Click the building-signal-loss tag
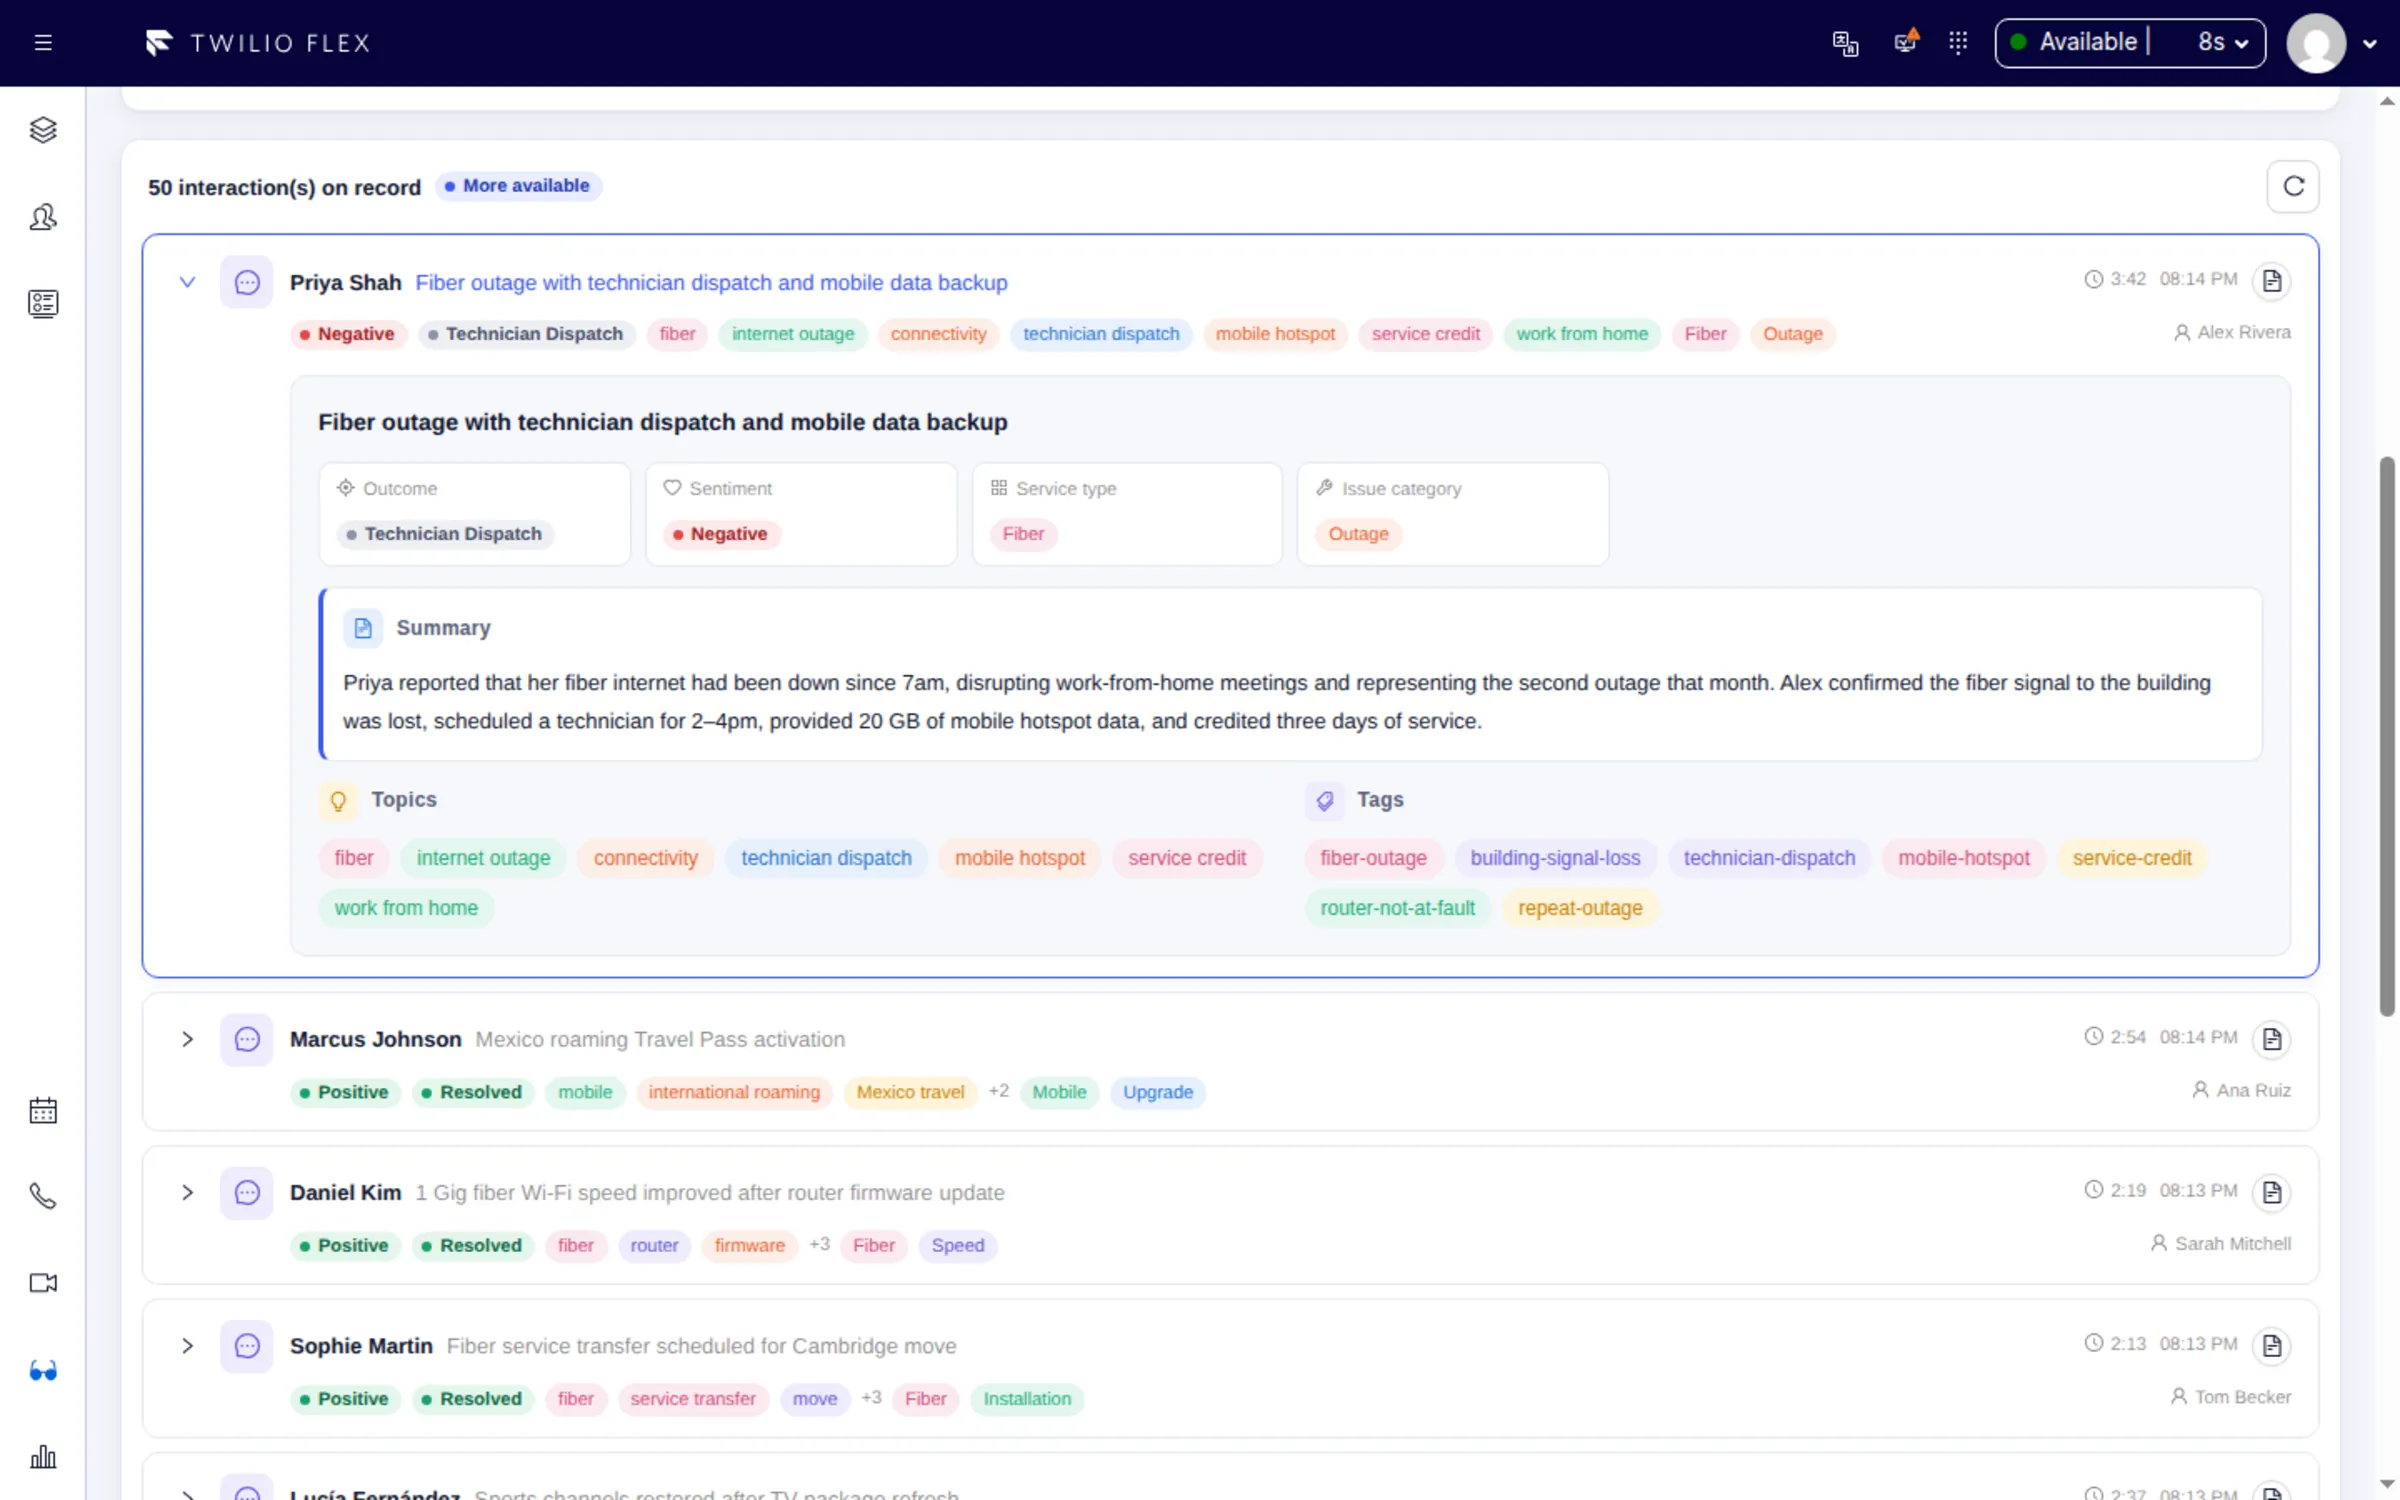The height and width of the screenshot is (1500, 2400). tap(1555, 858)
